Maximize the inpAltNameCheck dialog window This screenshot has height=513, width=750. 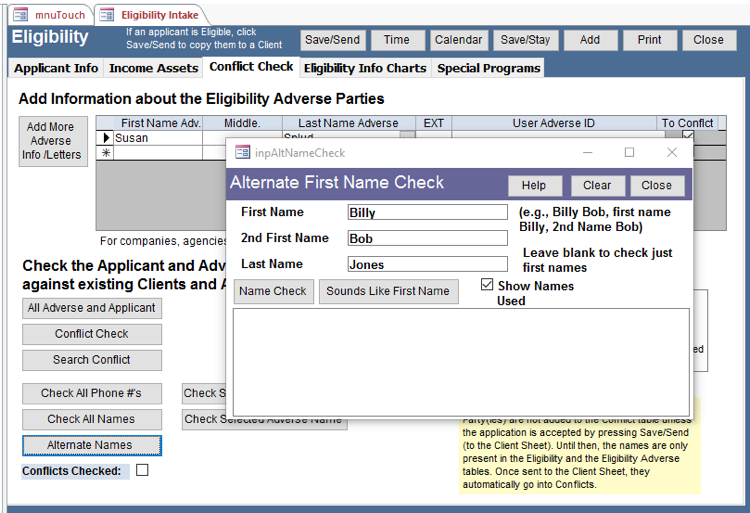click(x=629, y=153)
